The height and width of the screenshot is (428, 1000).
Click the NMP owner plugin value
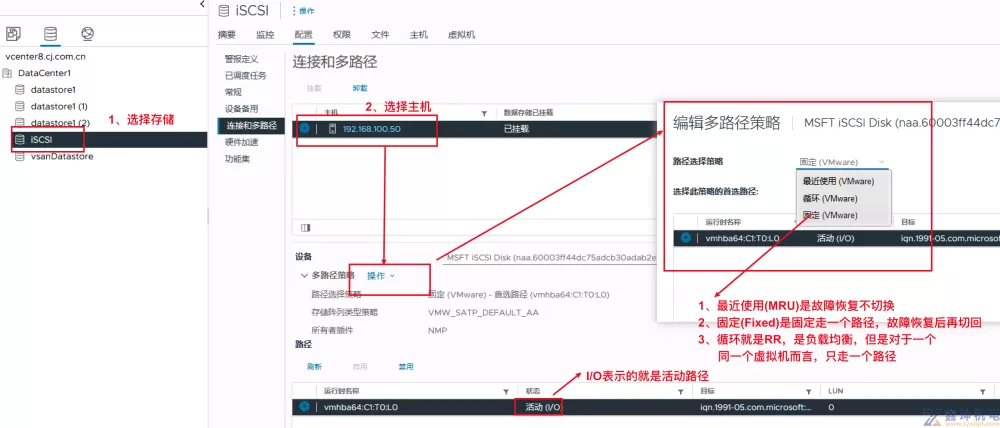coord(437,330)
